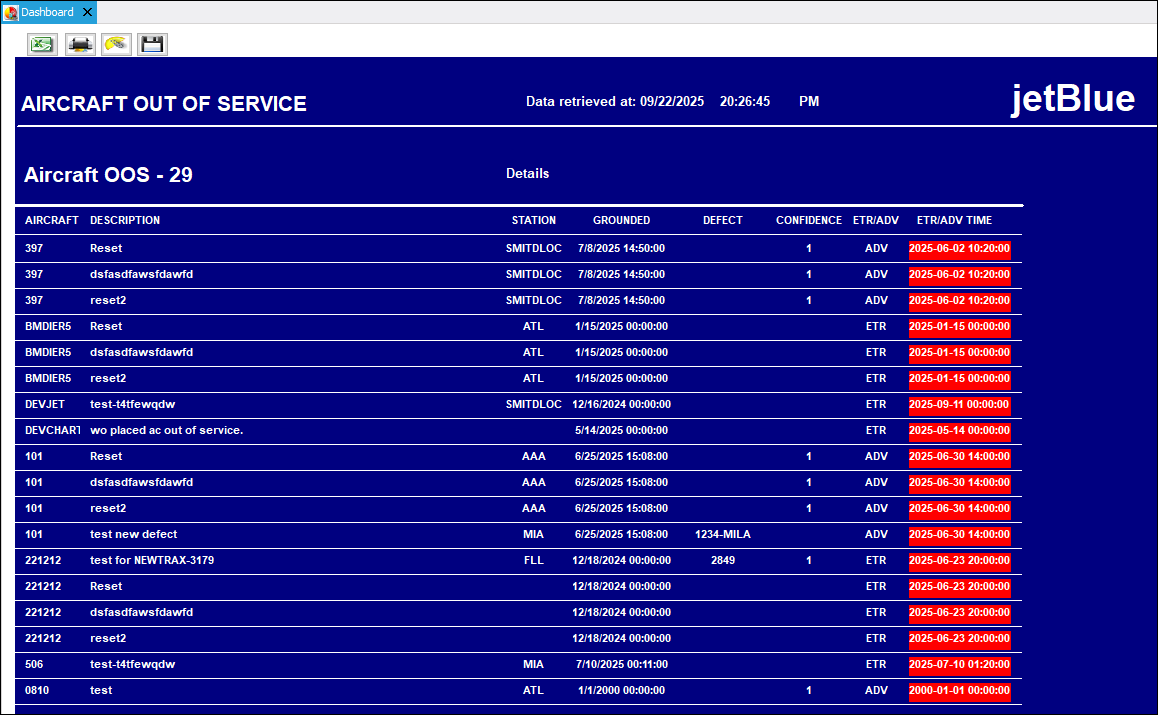Select defect number 2849
Viewport: 1158px width, 715px height.
click(x=723, y=561)
